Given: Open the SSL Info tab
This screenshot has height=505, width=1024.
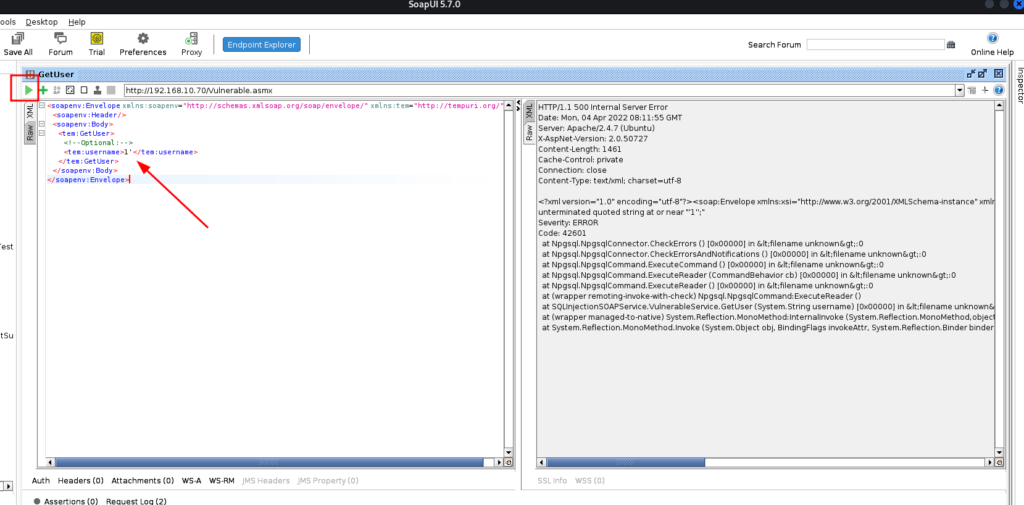Looking at the screenshot, I should pyautogui.click(x=552, y=481).
